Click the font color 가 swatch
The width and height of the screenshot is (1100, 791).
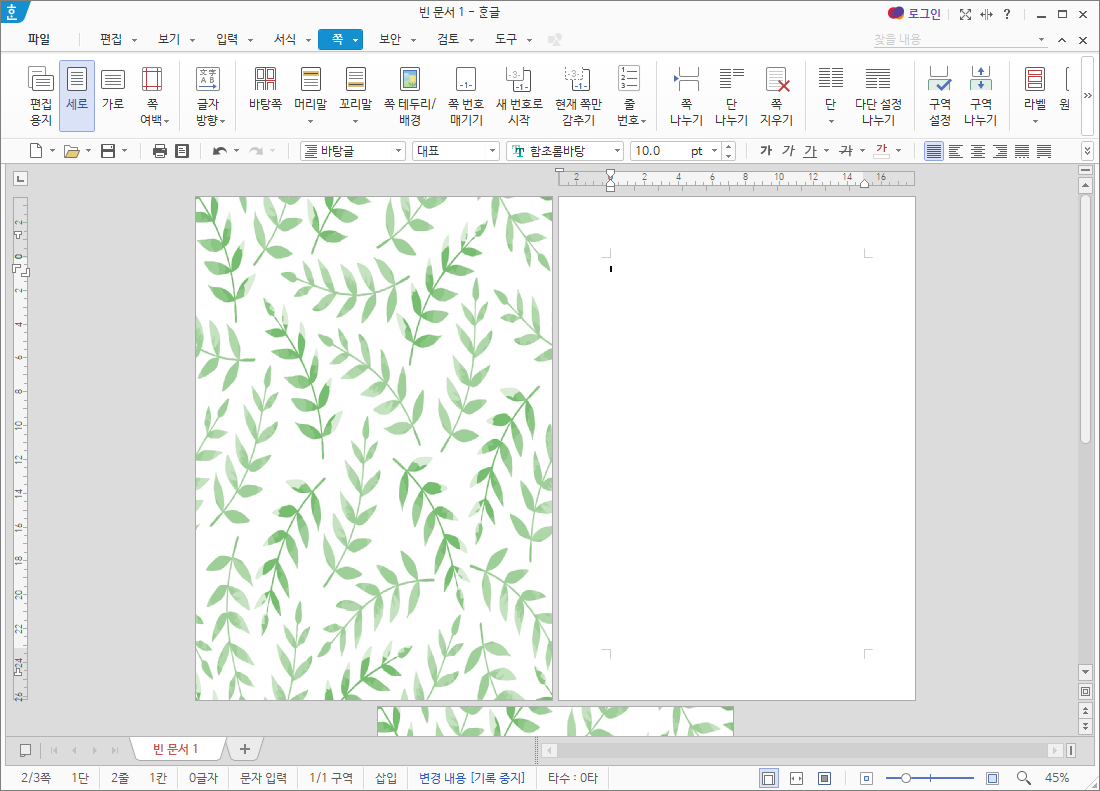click(882, 151)
